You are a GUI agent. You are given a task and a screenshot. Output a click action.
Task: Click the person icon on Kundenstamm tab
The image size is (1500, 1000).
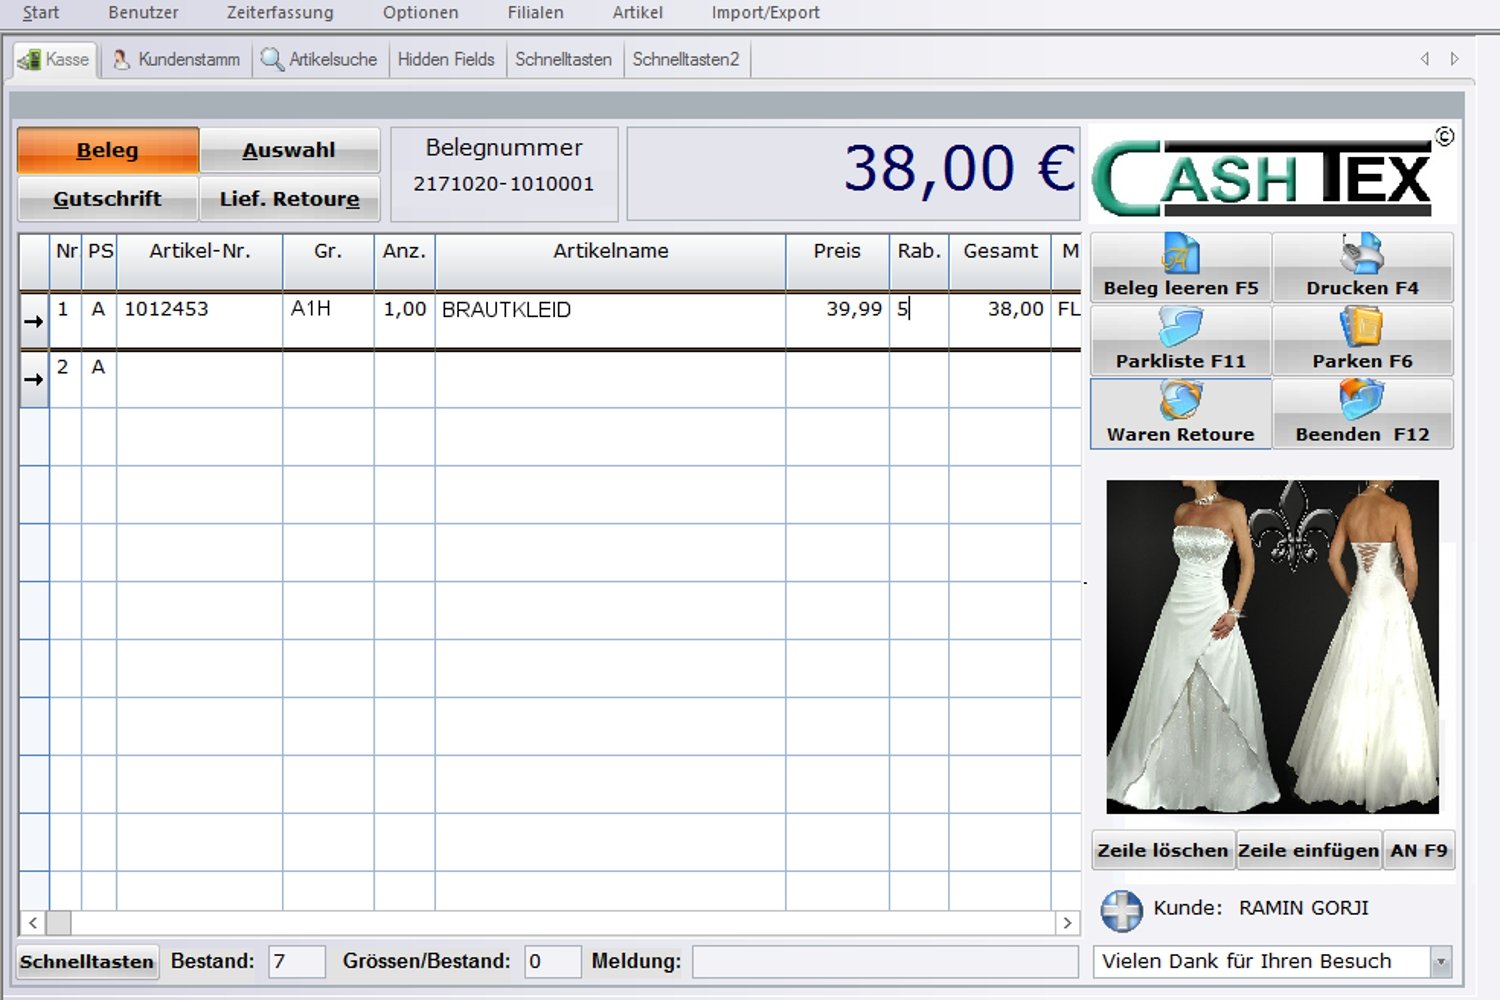121,60
